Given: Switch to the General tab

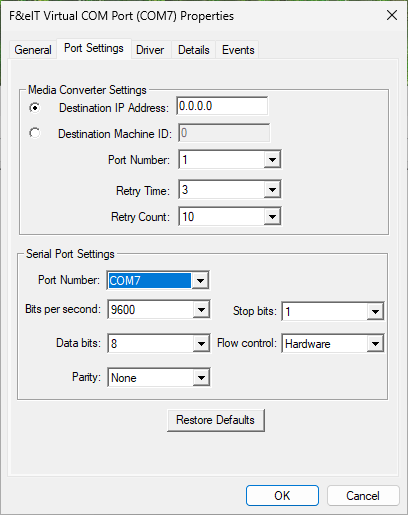Looking at the screenshot, I should tap(33, 50).
